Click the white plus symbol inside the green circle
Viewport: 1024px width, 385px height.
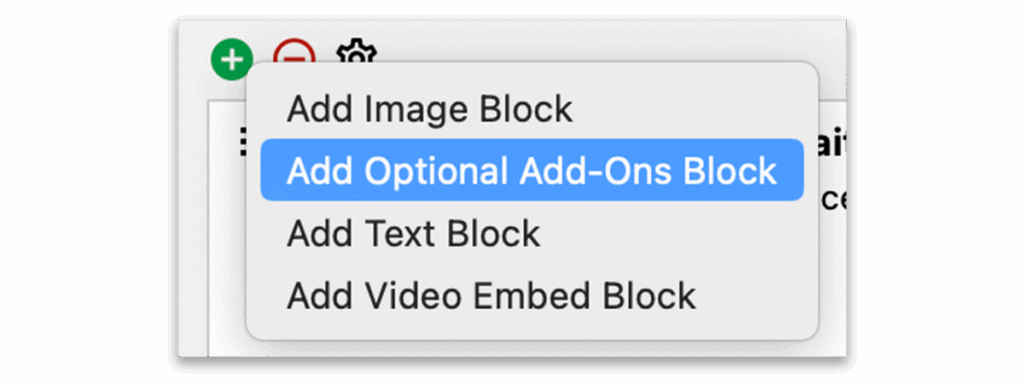click(x=232, y=60)
